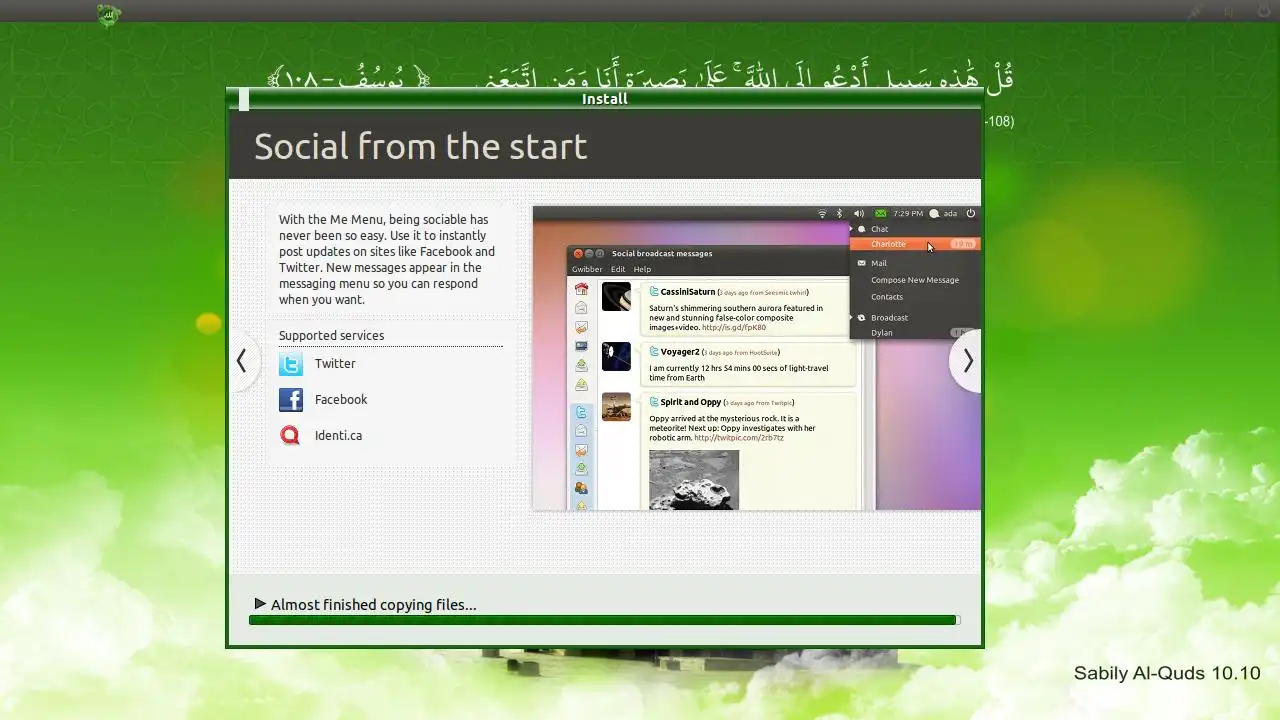This screenshot has width=1280, height=720.
Task: Click the Twitter label under Supported services
Action: click(x=335, y=364)
